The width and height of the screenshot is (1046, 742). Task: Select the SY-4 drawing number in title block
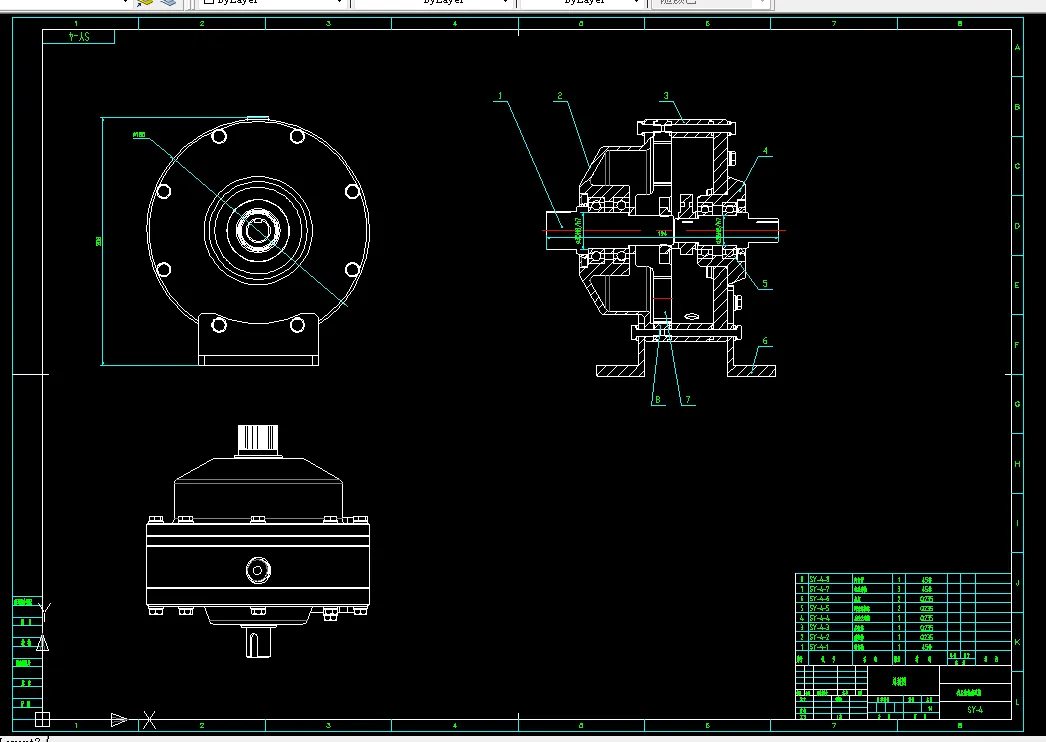(975, 710)
